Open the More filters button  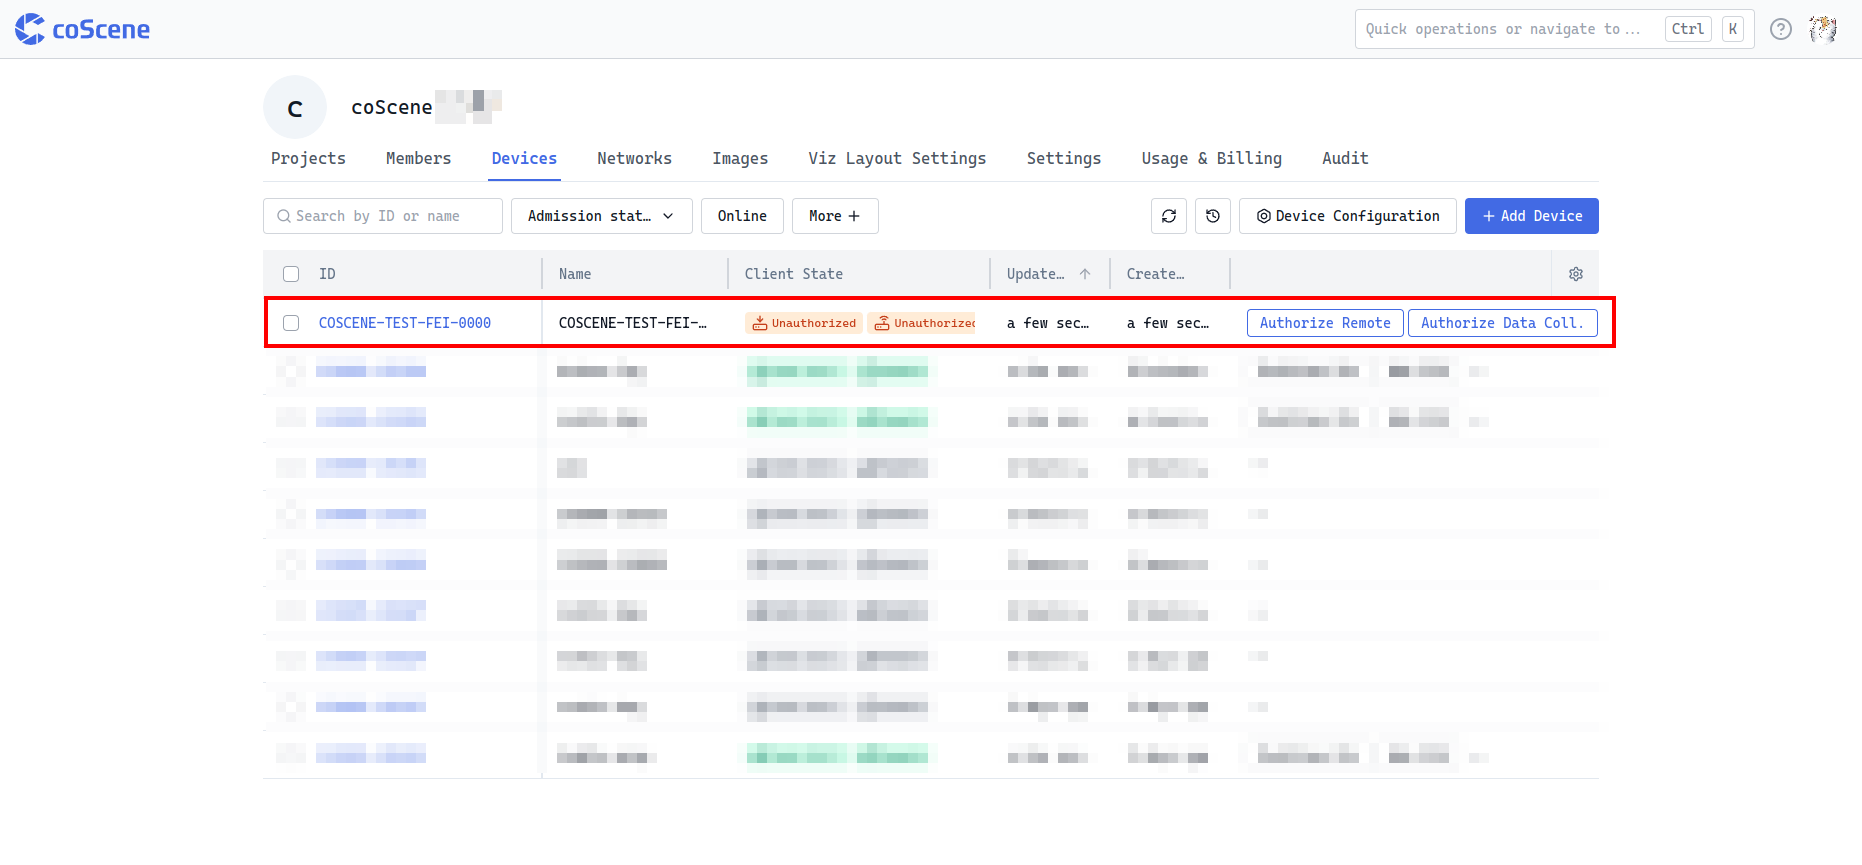click(835, 216)
